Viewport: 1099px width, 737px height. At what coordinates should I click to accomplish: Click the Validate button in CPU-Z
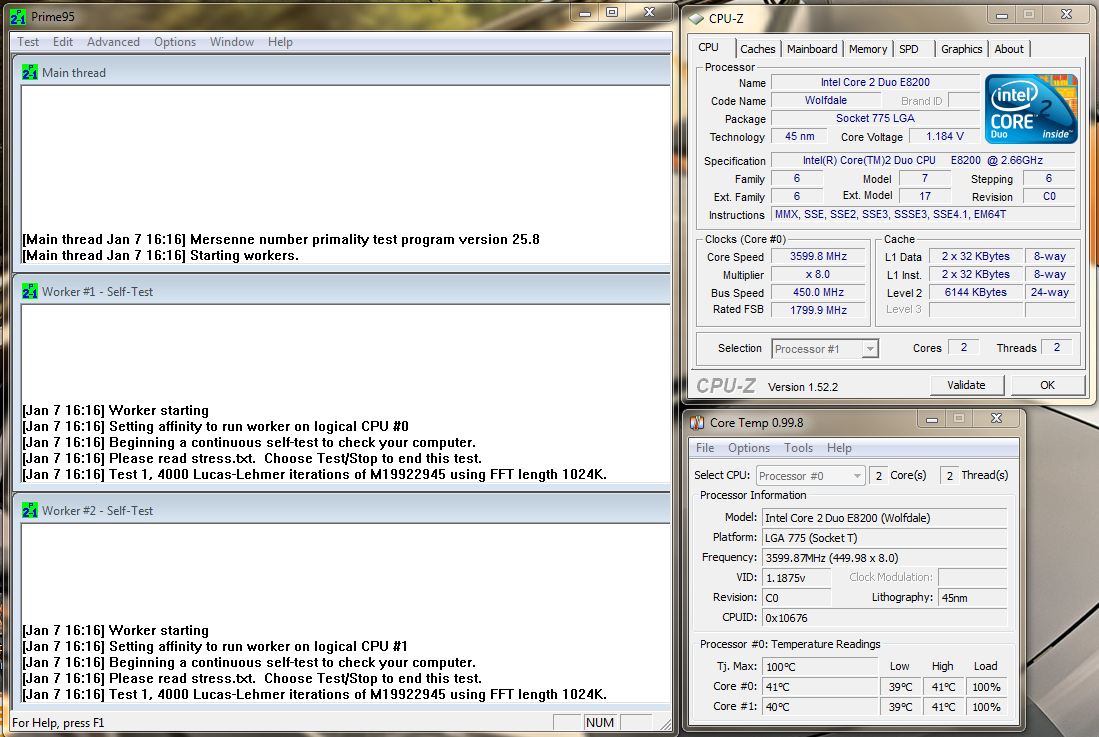click(x=966, y=385)
